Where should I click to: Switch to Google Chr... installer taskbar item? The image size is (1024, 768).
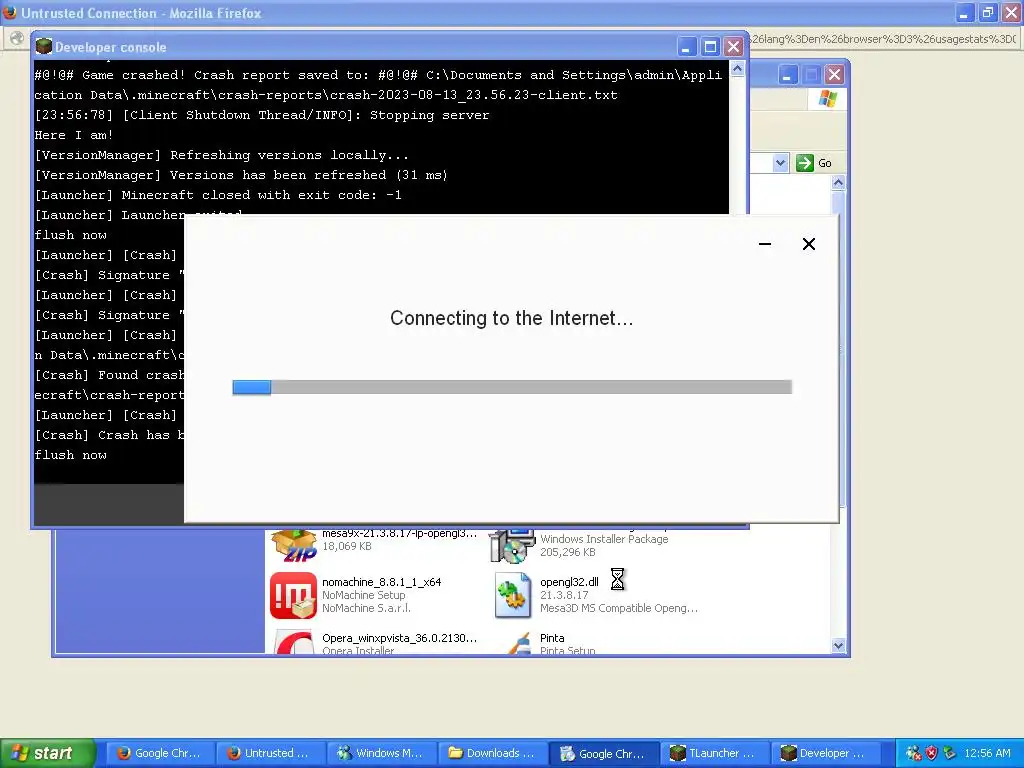(x=604, y=753)
